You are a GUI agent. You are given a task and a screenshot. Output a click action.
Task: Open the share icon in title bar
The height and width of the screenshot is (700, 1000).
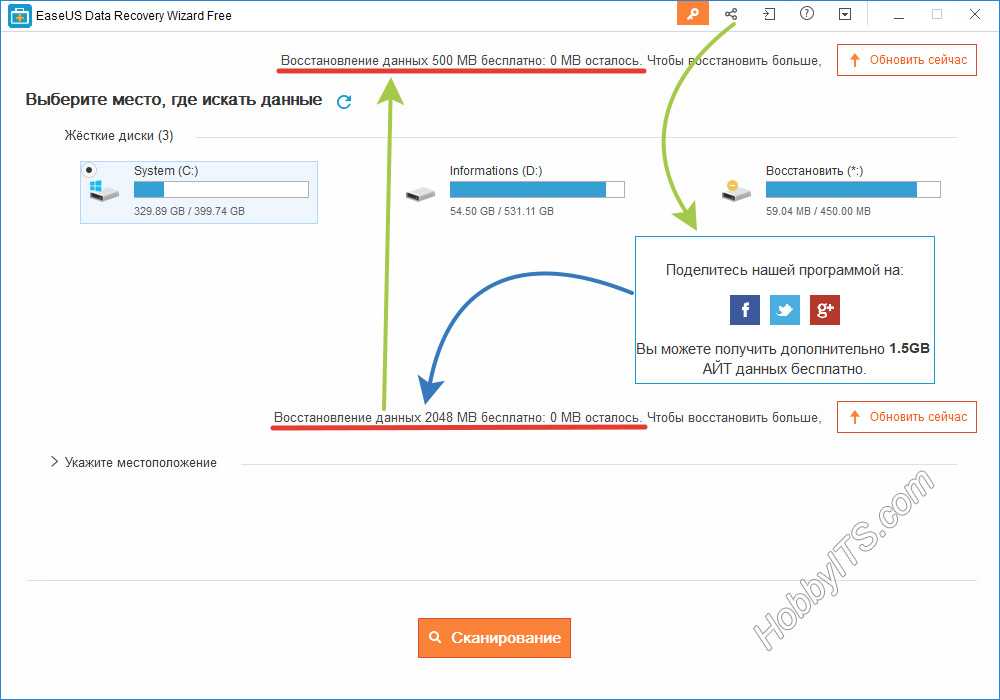click(731, 14)
